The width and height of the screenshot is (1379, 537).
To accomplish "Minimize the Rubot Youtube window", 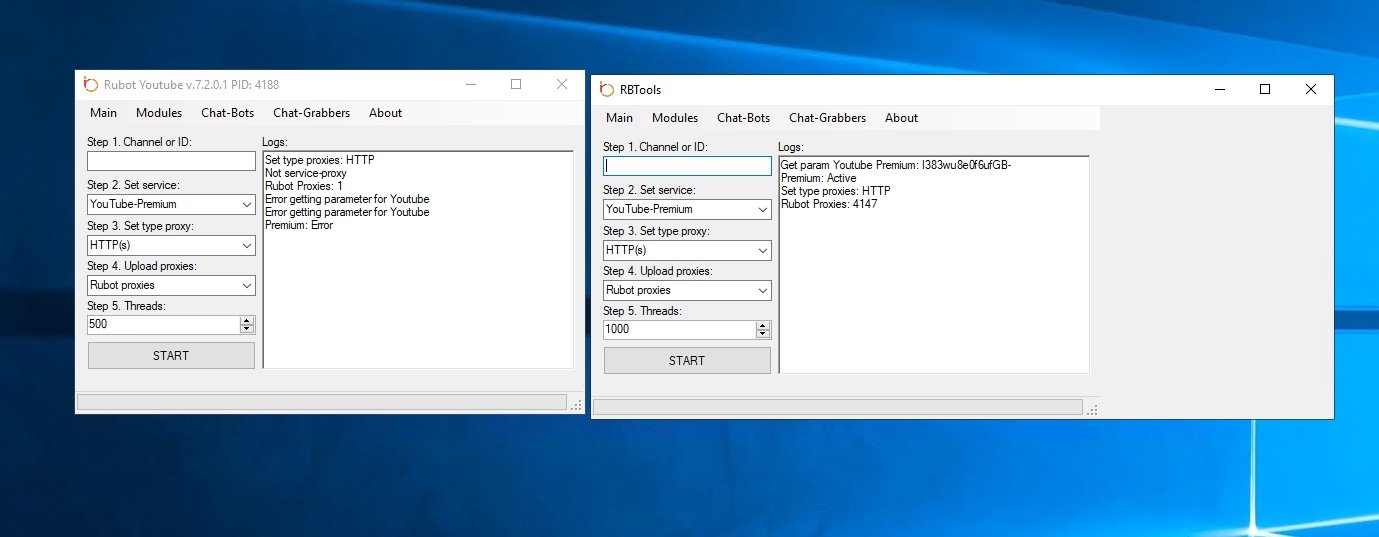I will point(471,85).
